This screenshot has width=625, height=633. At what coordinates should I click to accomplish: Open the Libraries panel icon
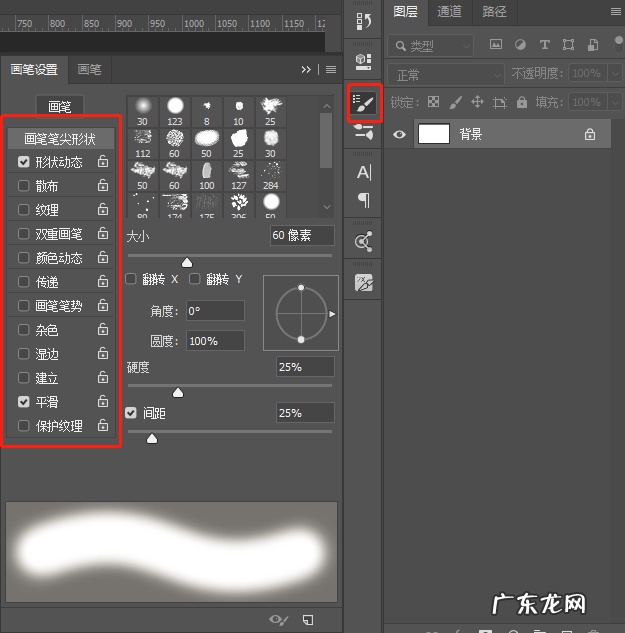(363, 241)
